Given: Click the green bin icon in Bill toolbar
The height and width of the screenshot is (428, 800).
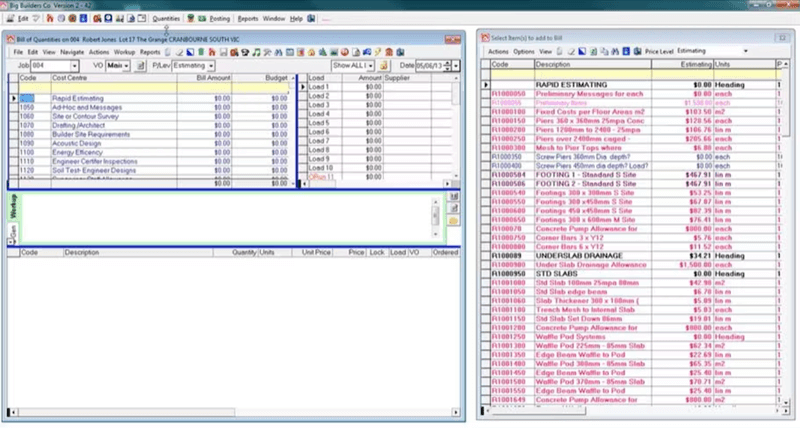Looking at the screenshot, I should click(x=201, y=52).
